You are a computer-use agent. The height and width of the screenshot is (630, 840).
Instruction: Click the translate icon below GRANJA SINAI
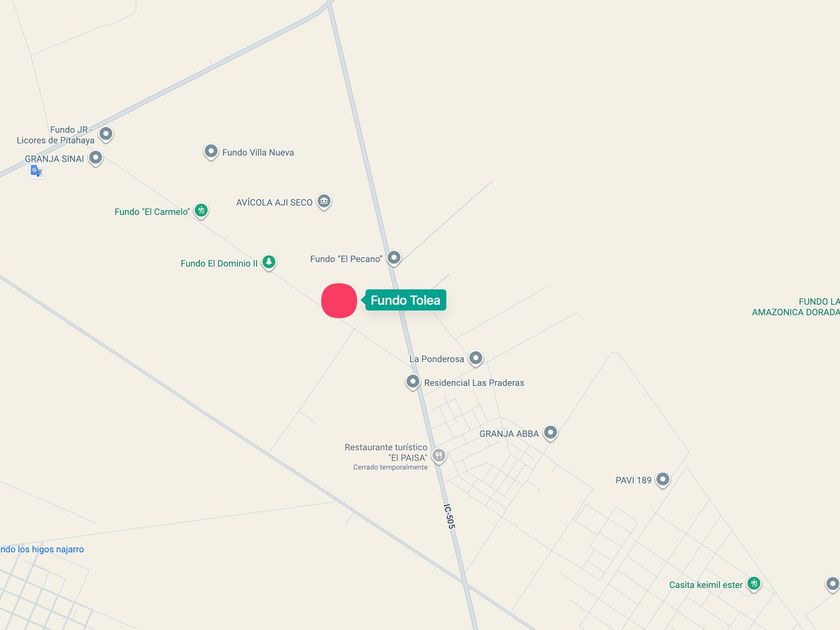[x=36, y=171]
